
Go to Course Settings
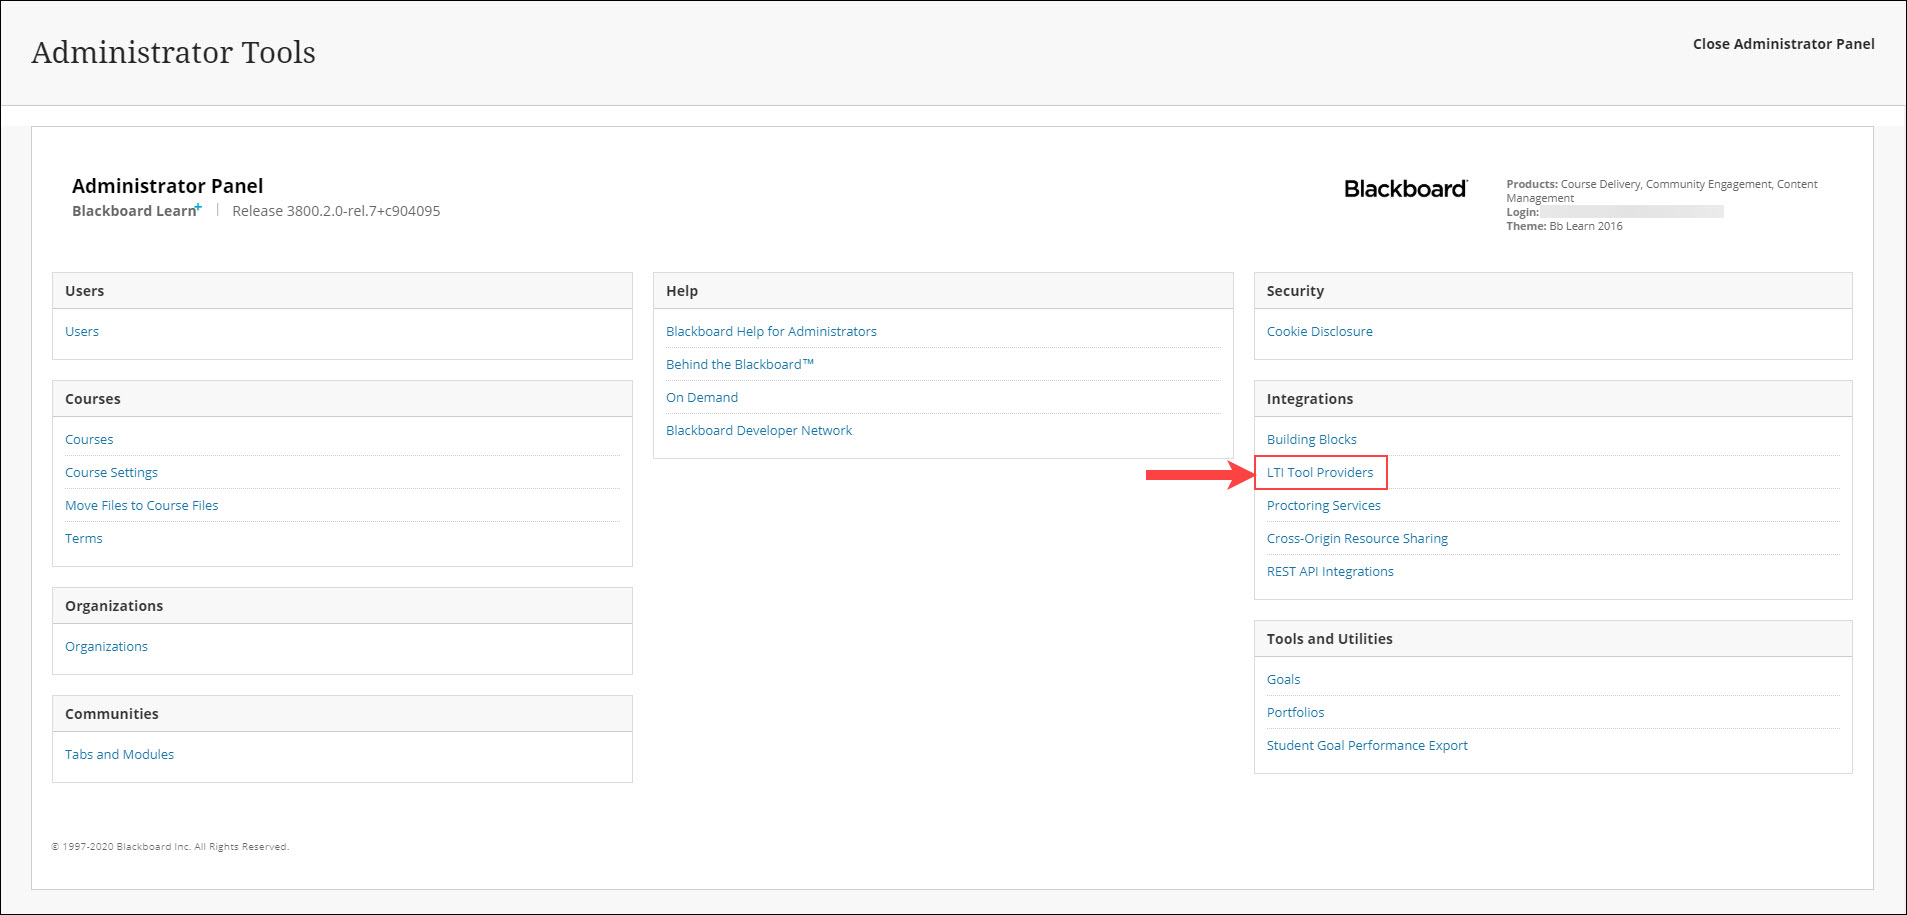pyautogui.click(x=111, y=473)
